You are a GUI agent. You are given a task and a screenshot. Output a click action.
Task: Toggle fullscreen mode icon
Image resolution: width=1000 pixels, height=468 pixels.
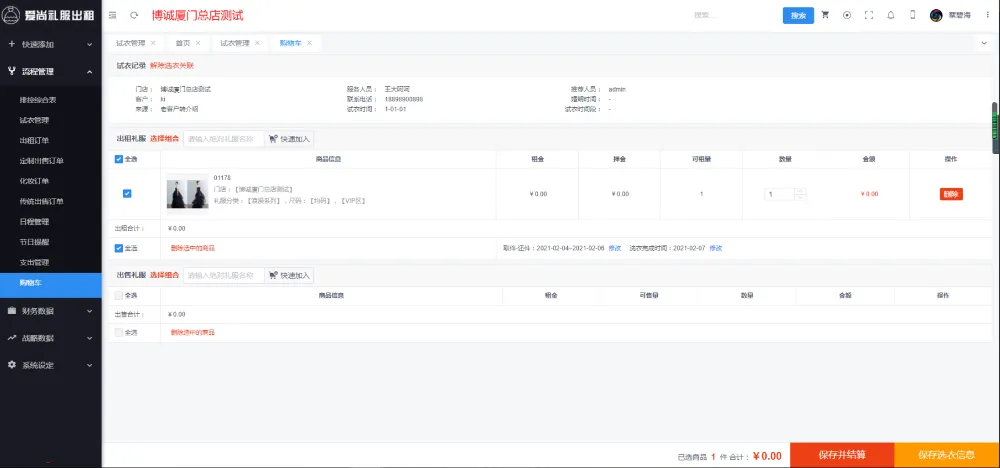[869, 16]
